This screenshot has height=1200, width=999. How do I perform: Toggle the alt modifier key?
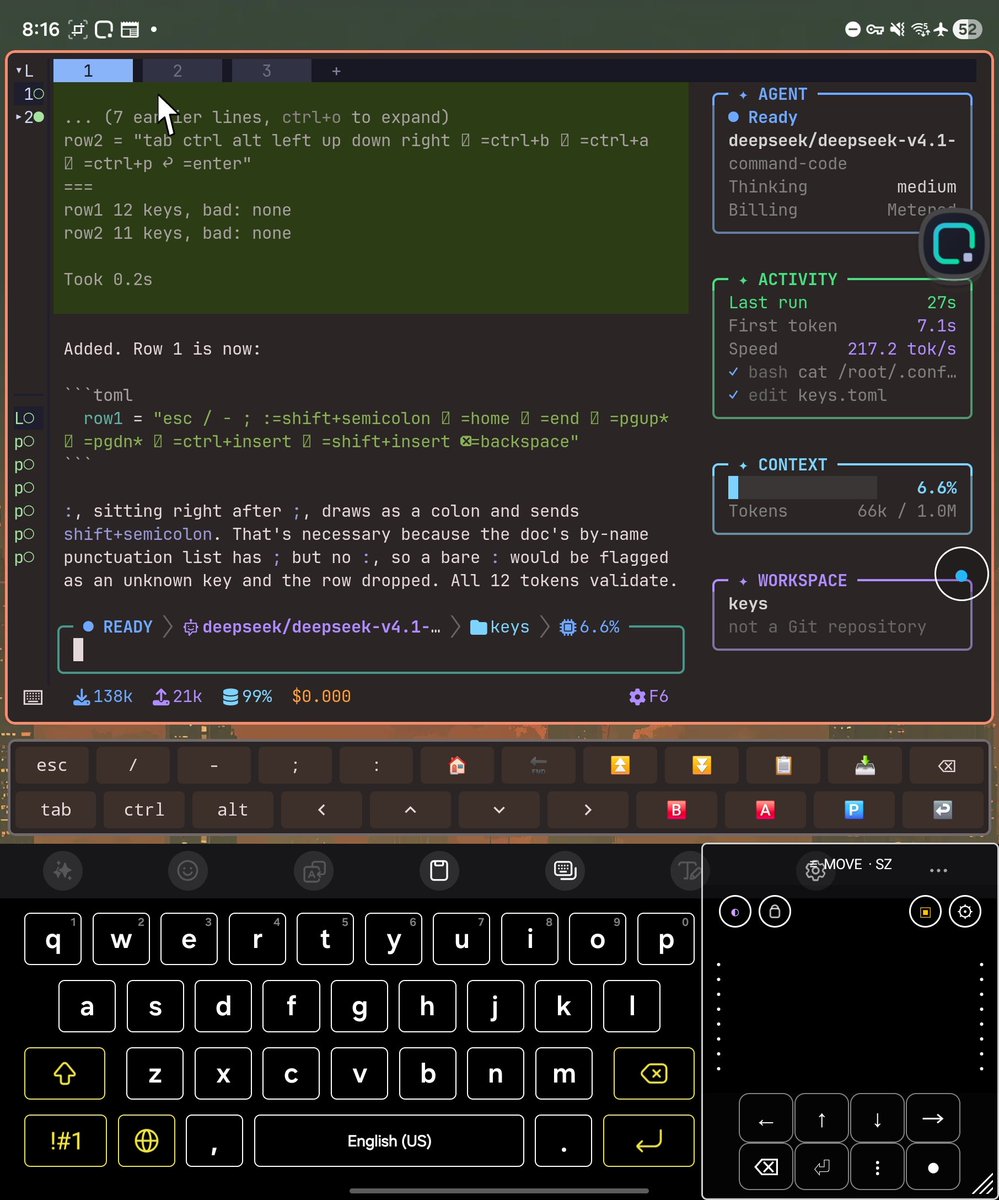coord(232,809)
